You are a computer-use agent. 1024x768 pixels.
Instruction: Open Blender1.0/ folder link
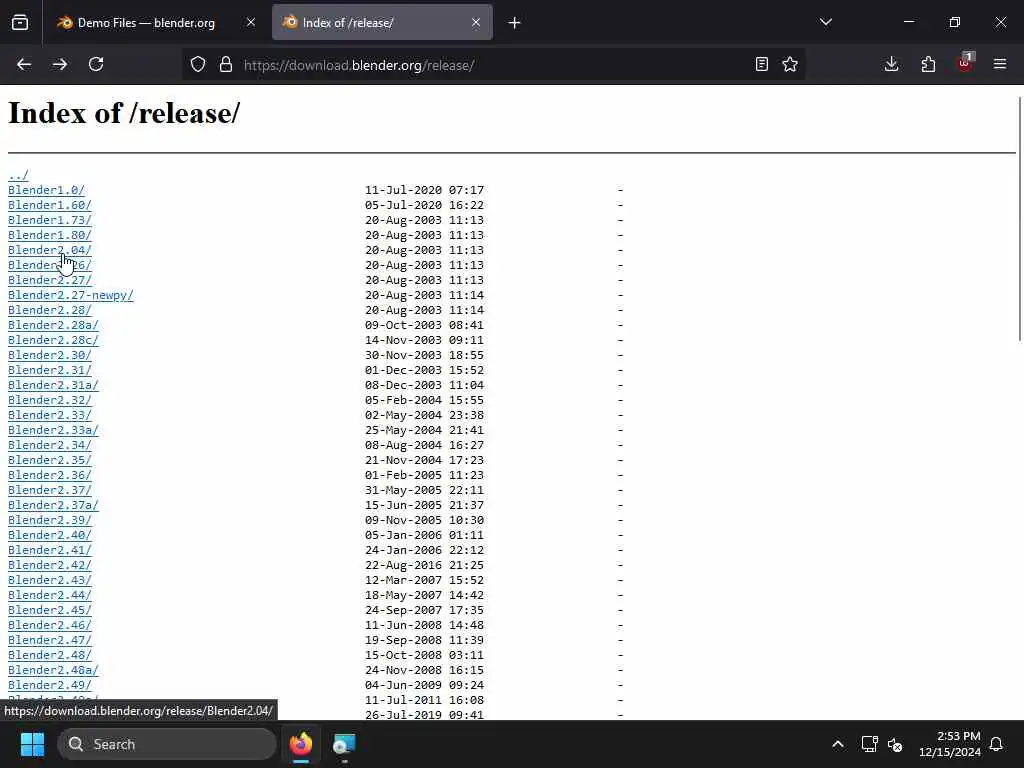coord(46,190)
